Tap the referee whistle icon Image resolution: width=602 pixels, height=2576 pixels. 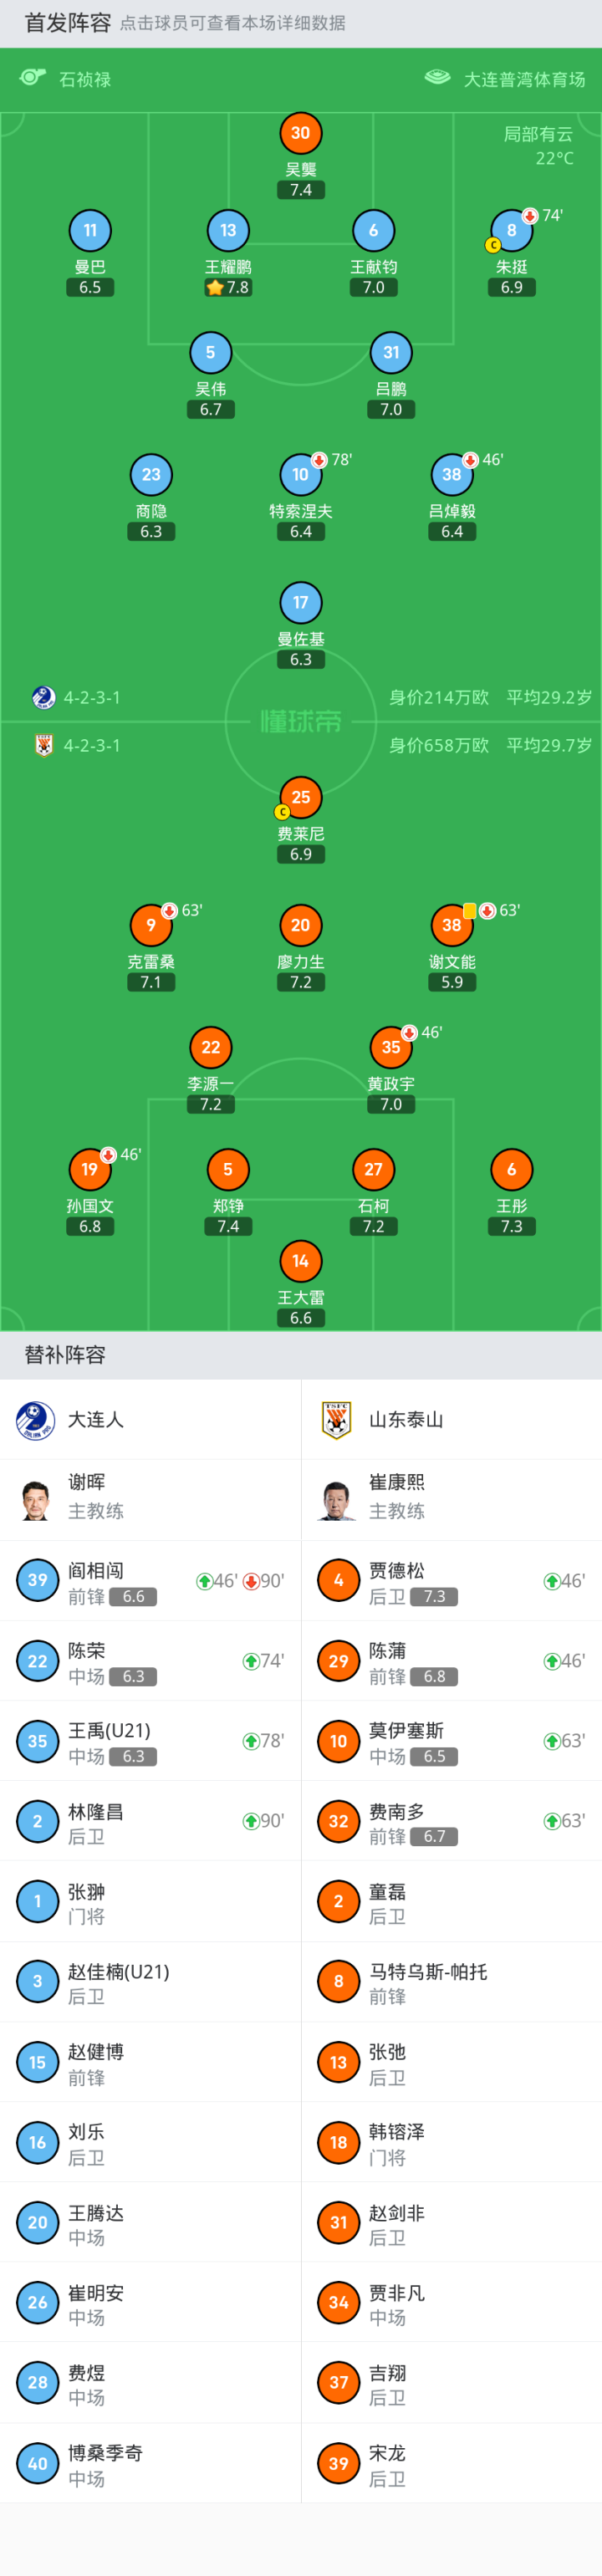pos(33,78)
